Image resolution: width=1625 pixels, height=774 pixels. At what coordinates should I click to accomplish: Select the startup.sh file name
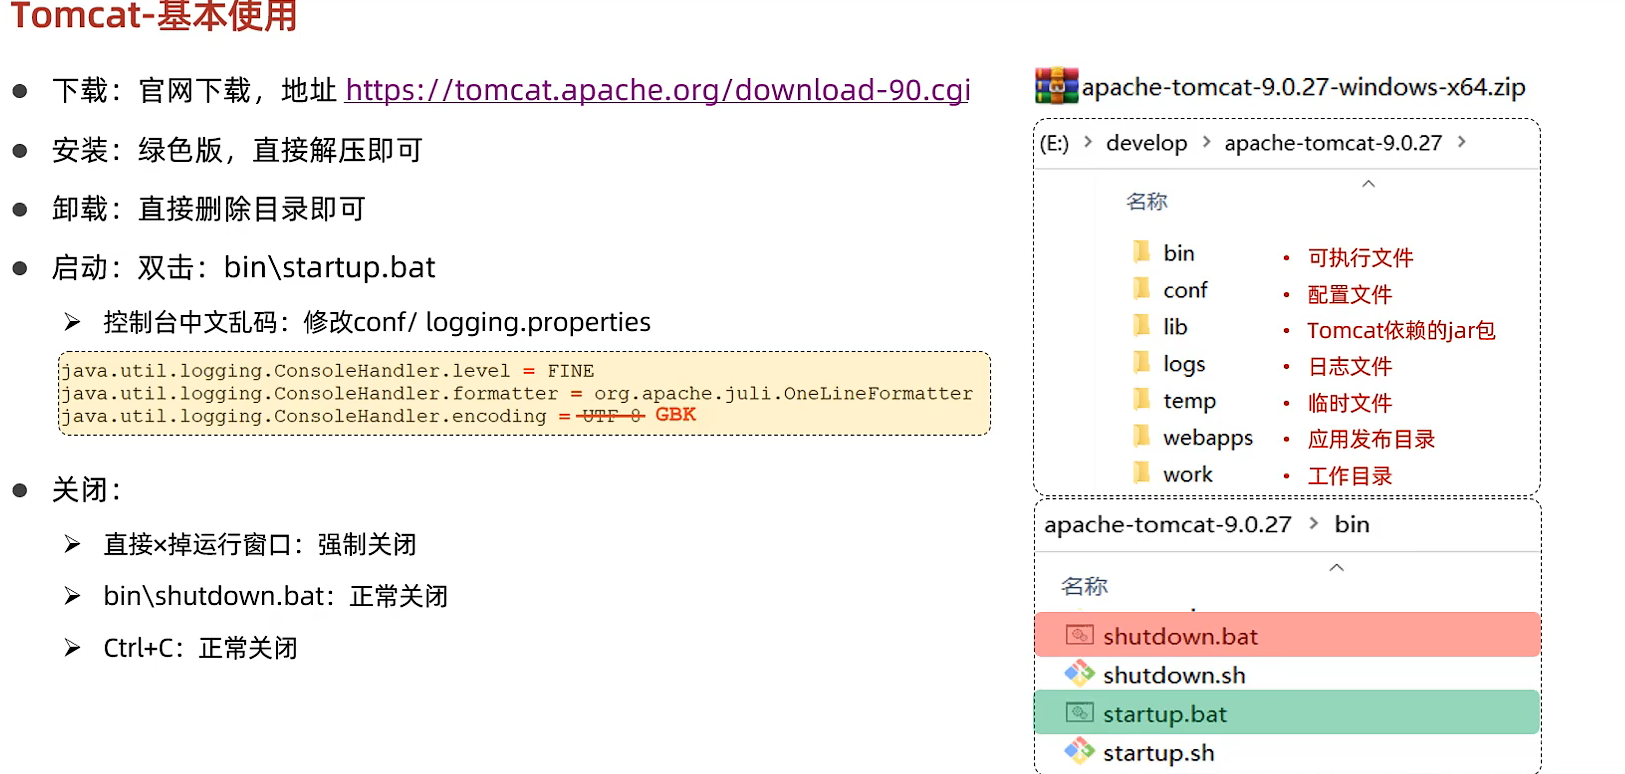point(1159,753)
